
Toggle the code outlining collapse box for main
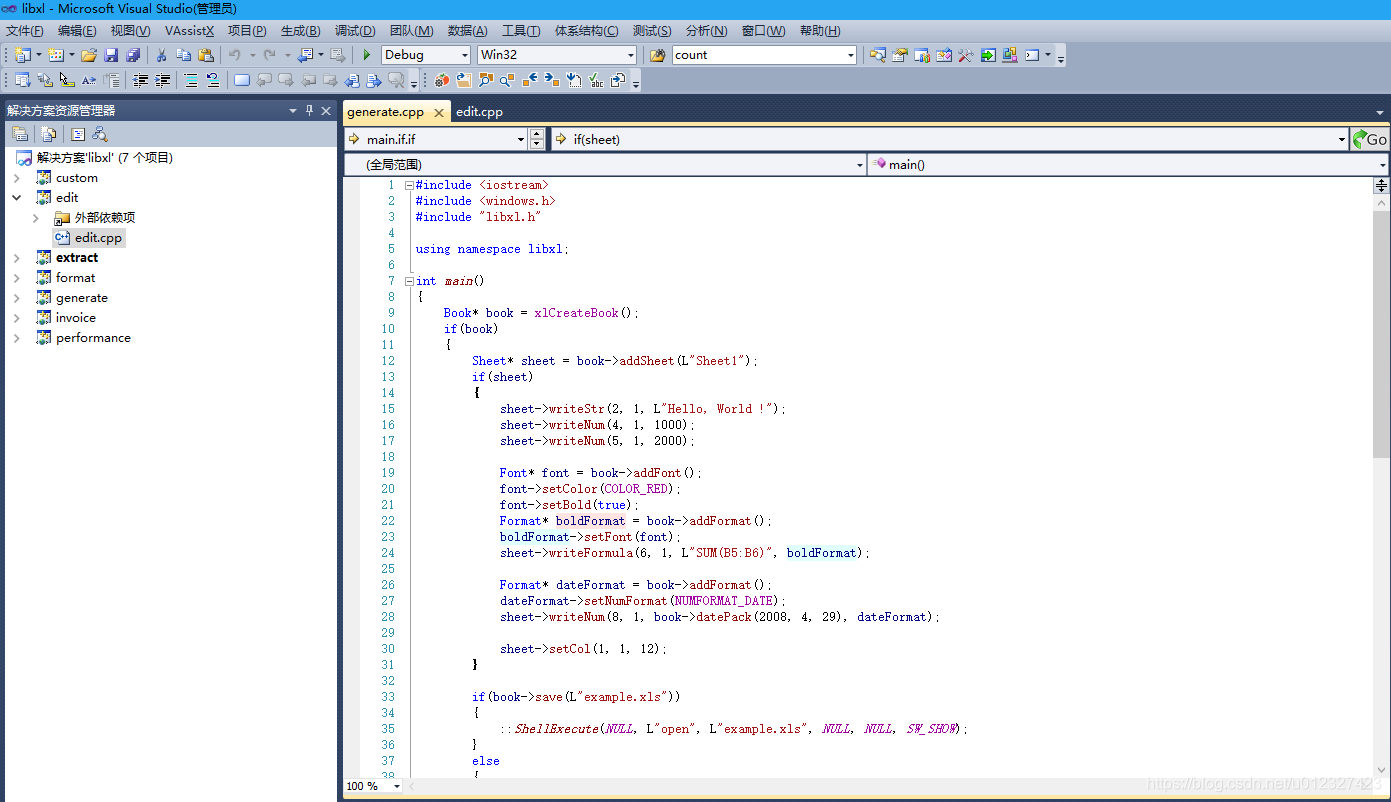pos(409,281)
